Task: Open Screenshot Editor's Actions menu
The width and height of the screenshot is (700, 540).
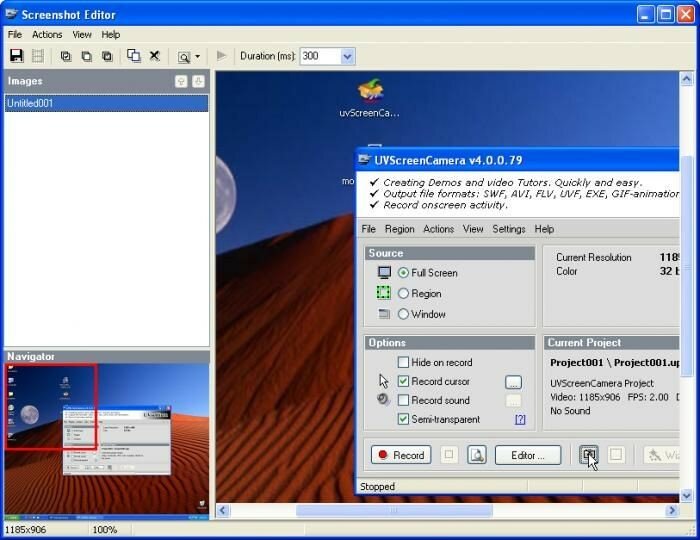Action: [47, 34]
